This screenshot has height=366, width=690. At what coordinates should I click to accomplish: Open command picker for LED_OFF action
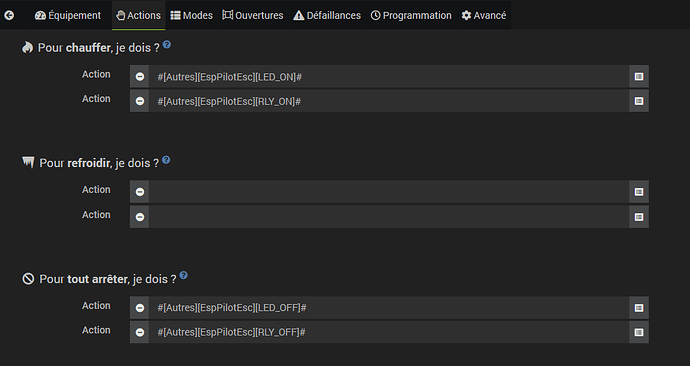point(639,308)
